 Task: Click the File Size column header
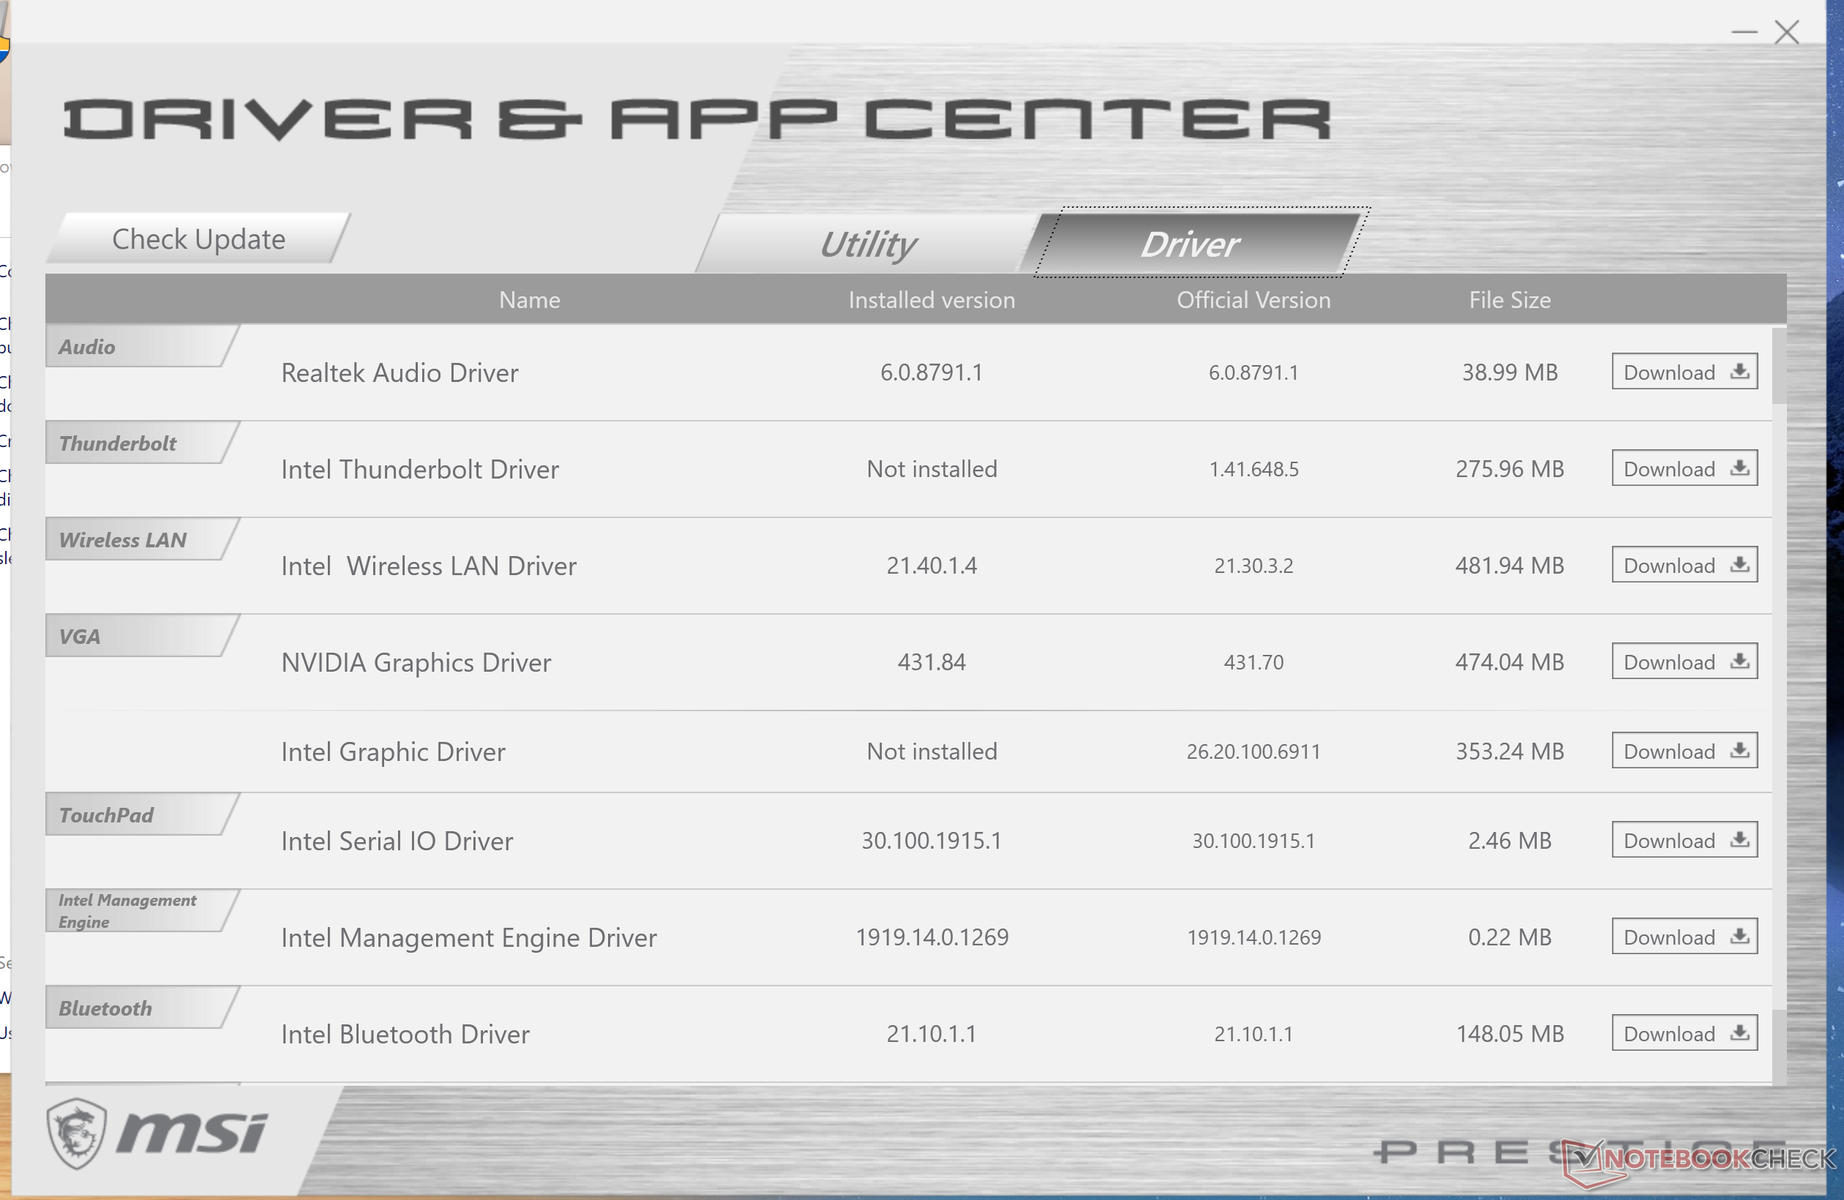(1509, 300)
